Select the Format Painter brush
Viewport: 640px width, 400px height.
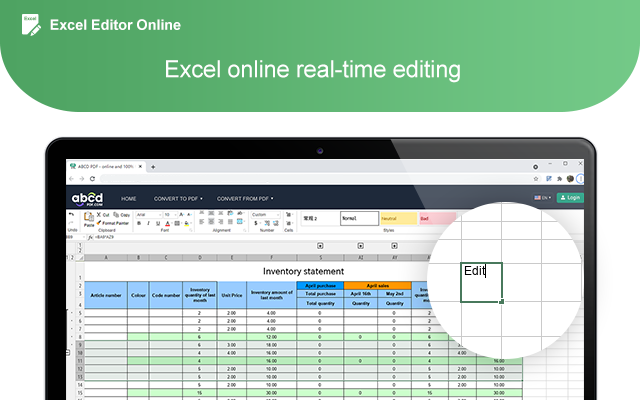[x=99, y=223]
